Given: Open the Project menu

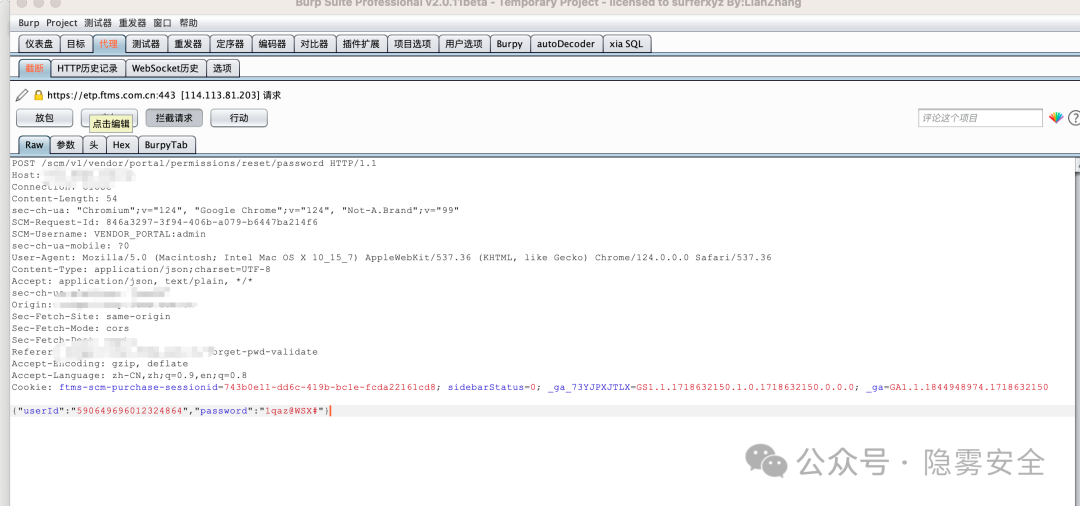Looking at the screenshot, I should 62,23.
